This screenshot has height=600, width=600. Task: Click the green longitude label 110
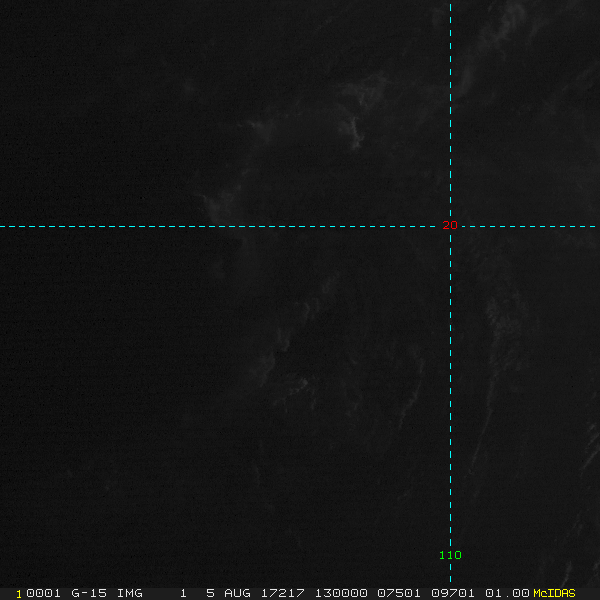pos(450,555)
